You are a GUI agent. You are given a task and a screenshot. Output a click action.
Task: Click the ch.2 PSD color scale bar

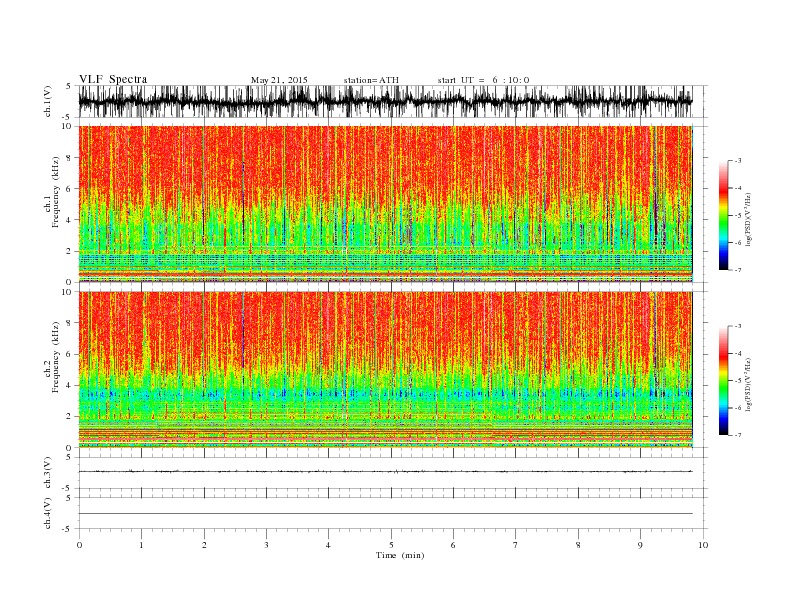pyautogui.click(x=724, y=381)
